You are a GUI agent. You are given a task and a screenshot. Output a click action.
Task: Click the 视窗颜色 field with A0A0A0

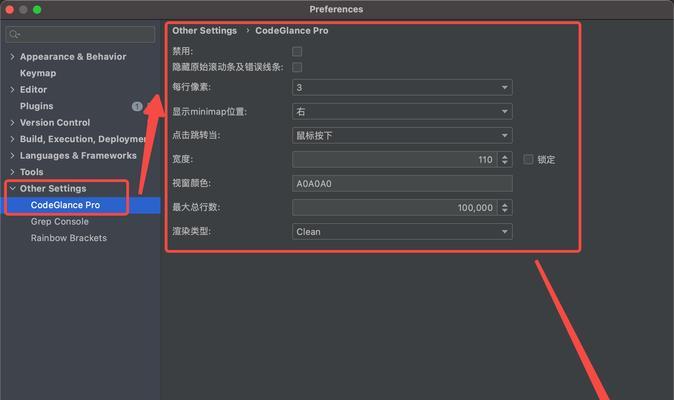click(402, 183)
